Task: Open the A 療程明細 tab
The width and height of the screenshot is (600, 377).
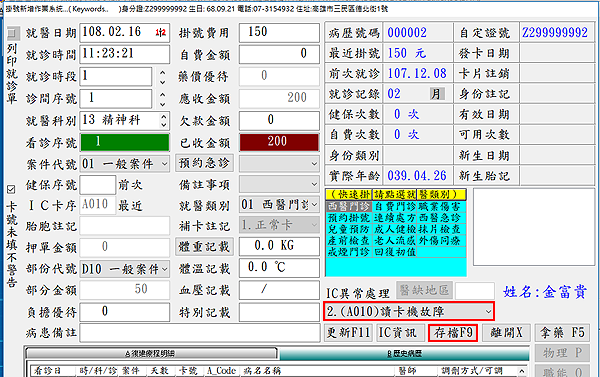Action: [150, 354]
